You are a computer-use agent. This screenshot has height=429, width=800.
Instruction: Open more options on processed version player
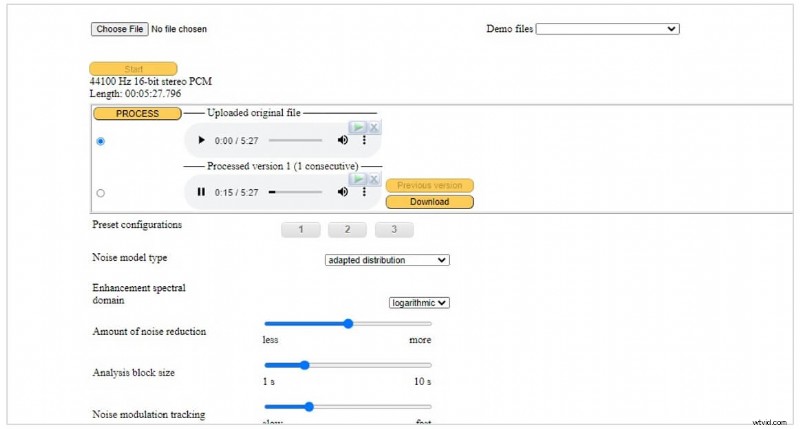pos(364,192)
